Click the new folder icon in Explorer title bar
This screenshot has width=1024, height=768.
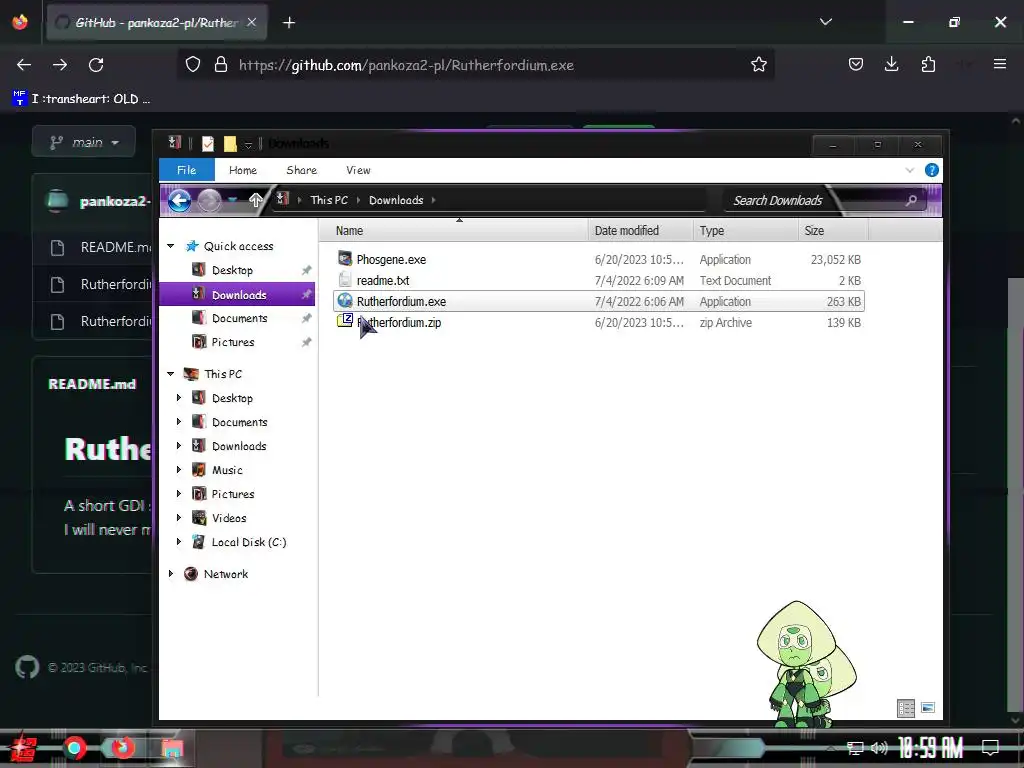(x=230, y=143)
